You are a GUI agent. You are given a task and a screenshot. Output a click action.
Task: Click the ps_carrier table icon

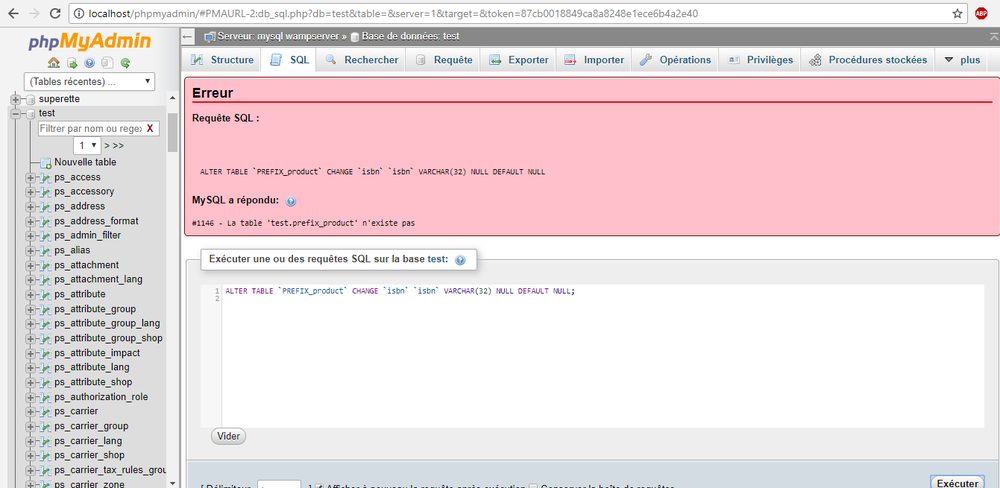click(45, 412)
